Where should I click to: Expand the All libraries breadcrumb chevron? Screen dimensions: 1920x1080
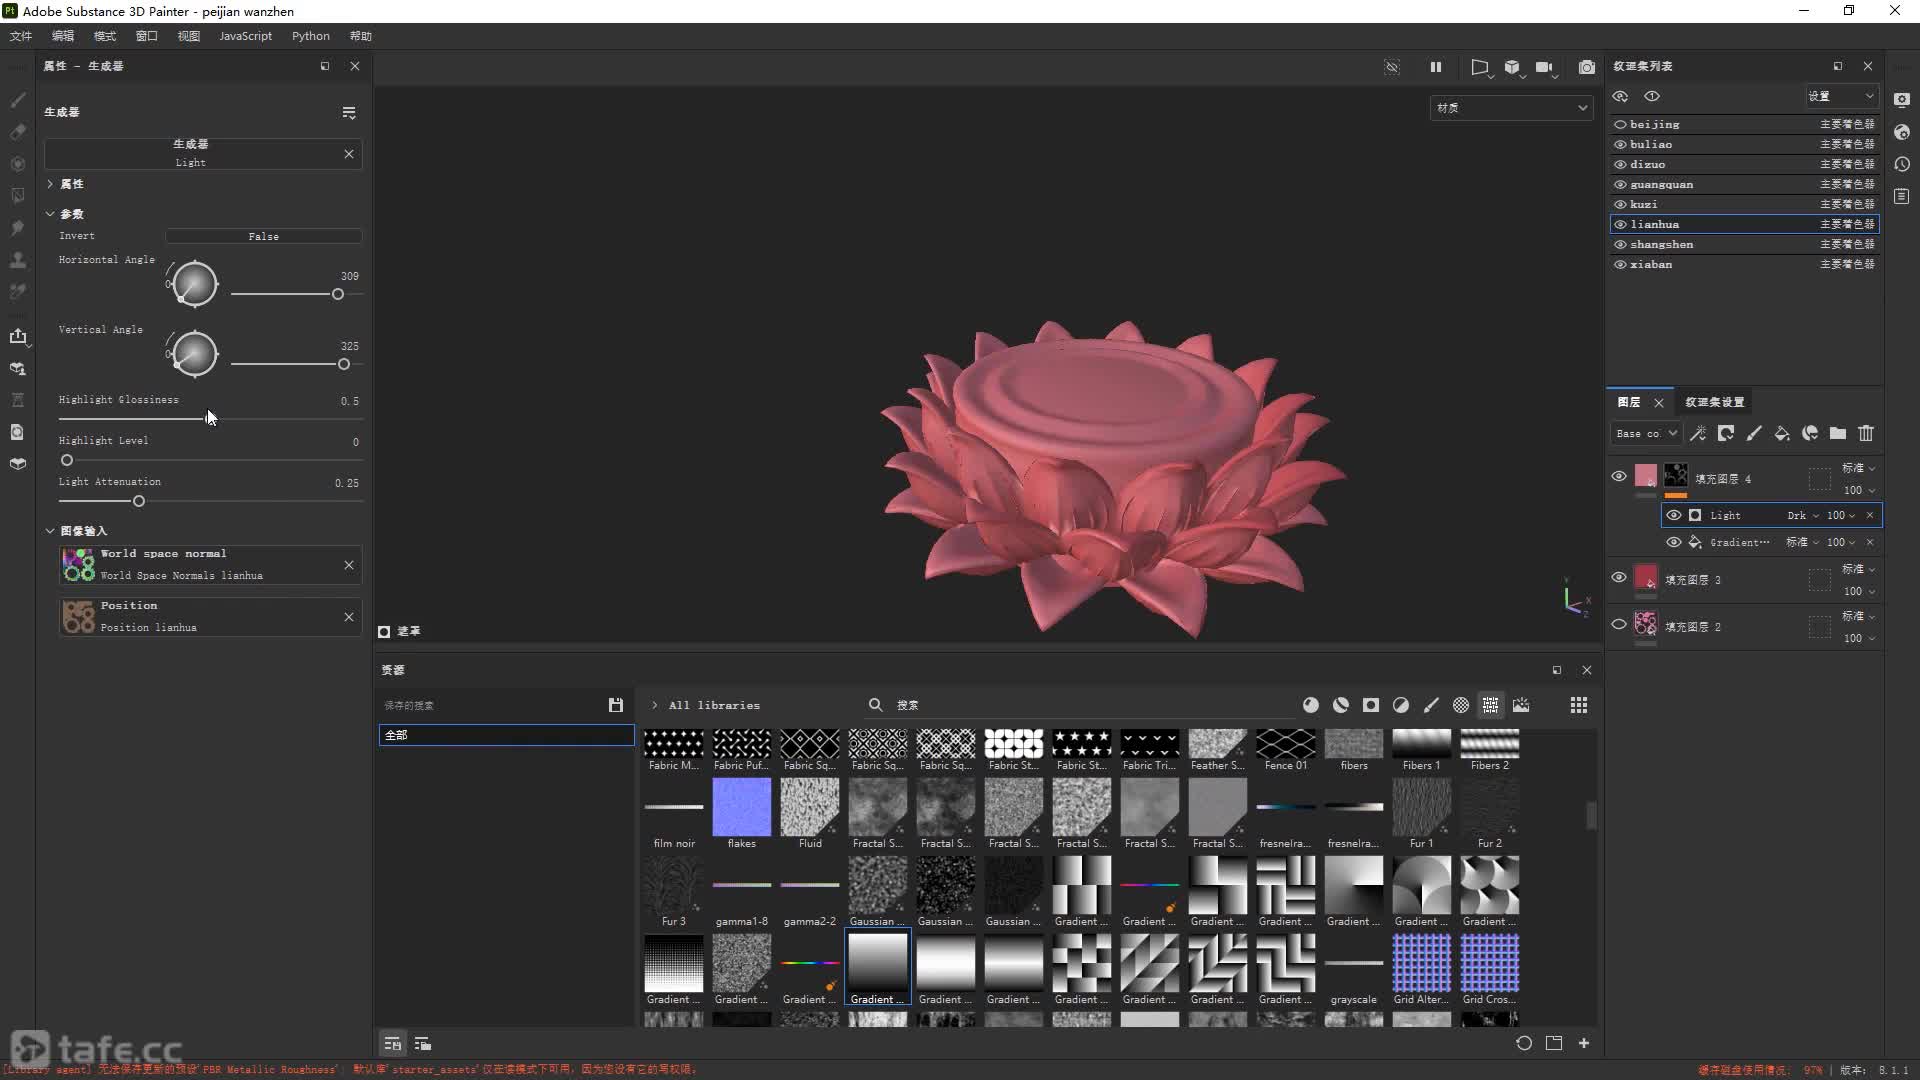655,705
